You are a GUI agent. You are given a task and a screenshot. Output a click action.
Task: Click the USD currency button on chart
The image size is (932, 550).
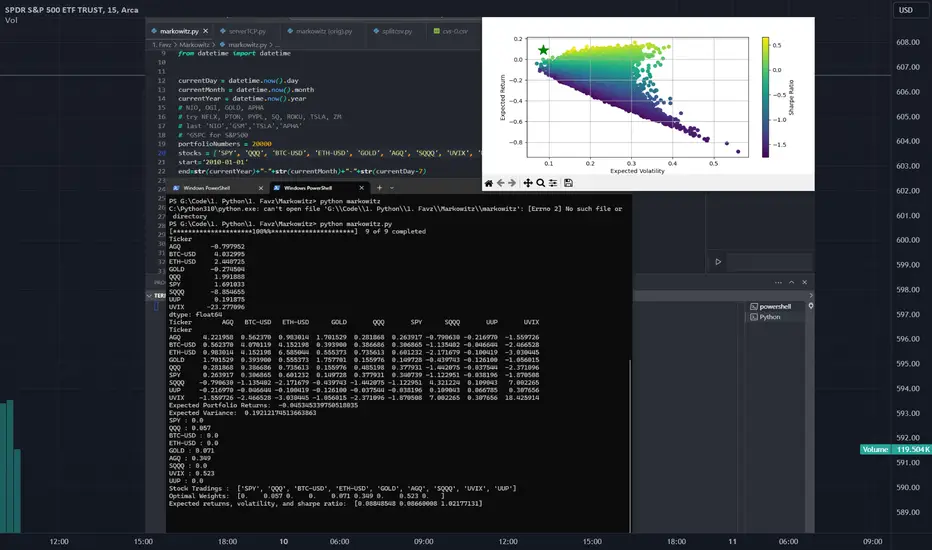click(906, 10)
